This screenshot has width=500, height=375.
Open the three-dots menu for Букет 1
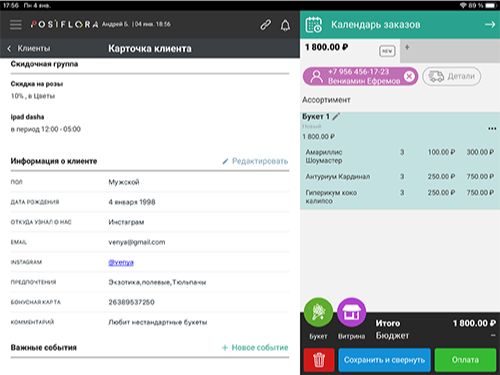(x=492, y=129)
